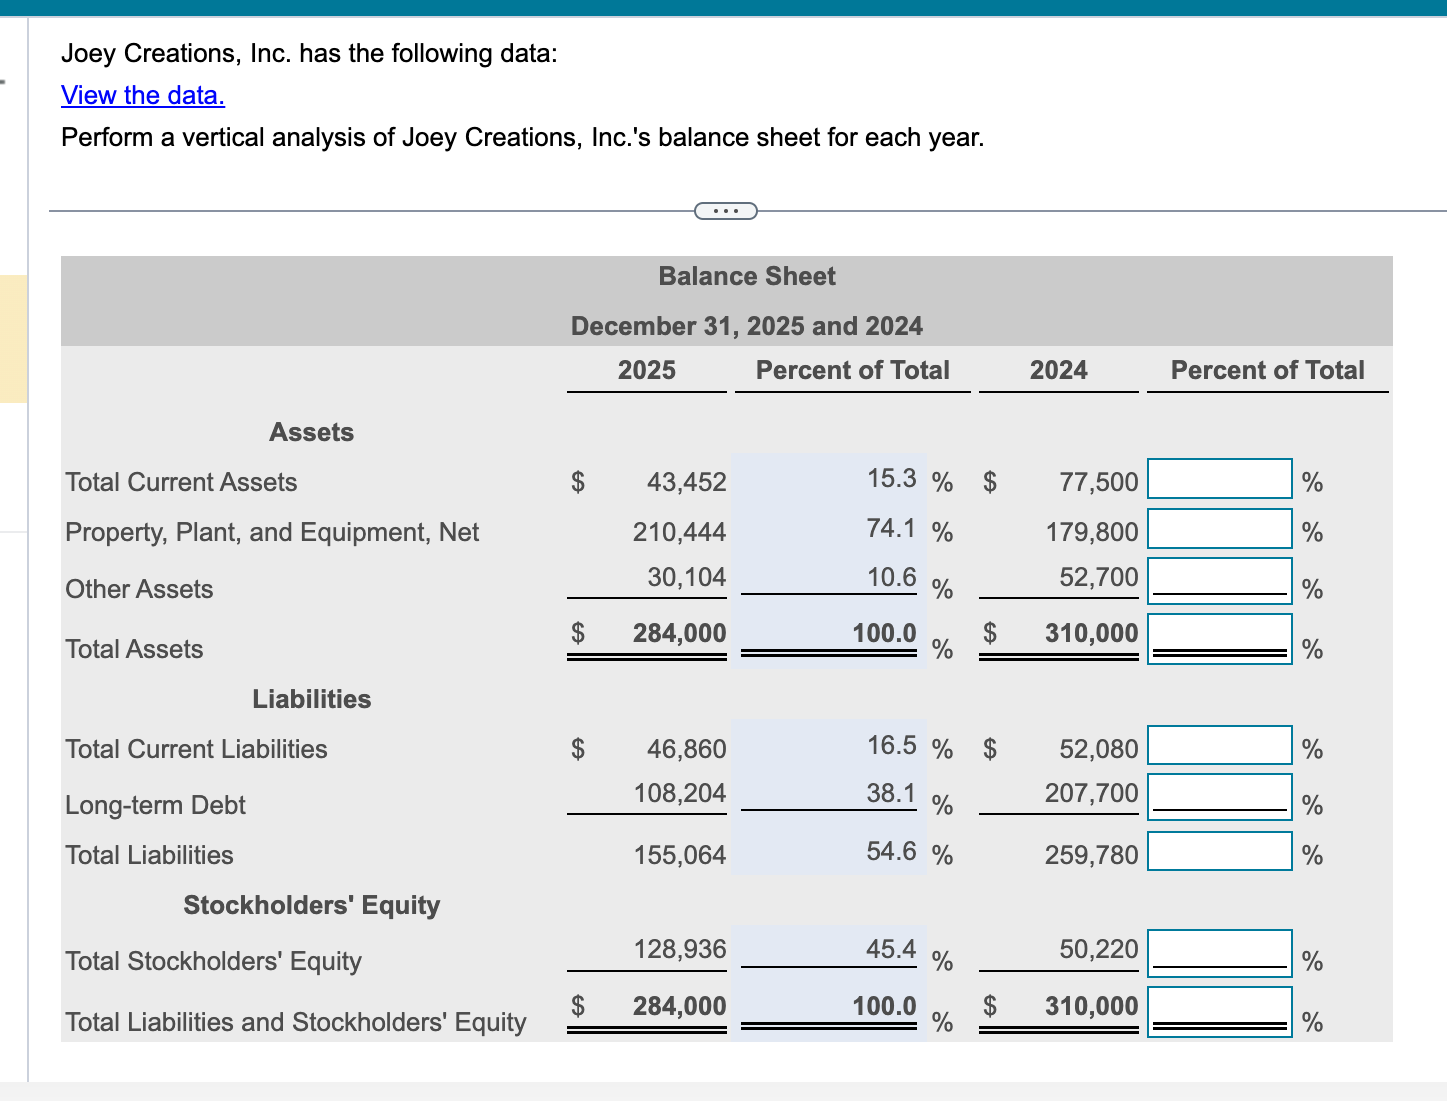Click the 2024 percent box for Property, Plant, and Equipment
Viewport: 1447px width, 1101px height.
click(x=1219, y=528)
